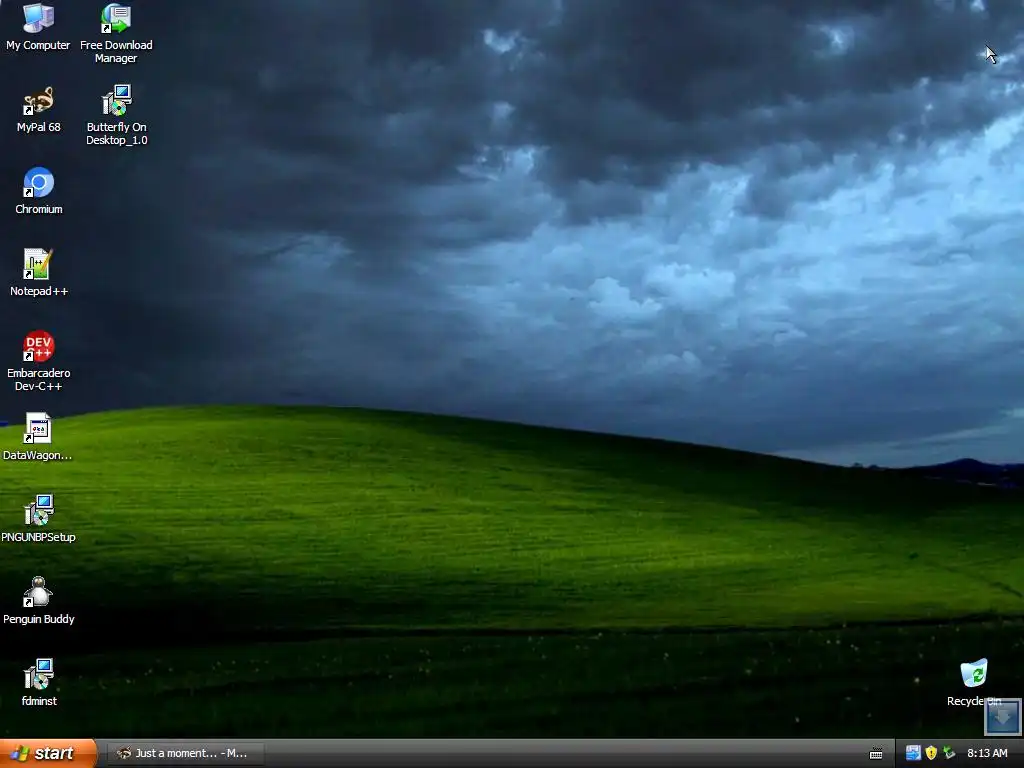
Task: Open My Computer desktop icon
Action: tap(38, 27)
